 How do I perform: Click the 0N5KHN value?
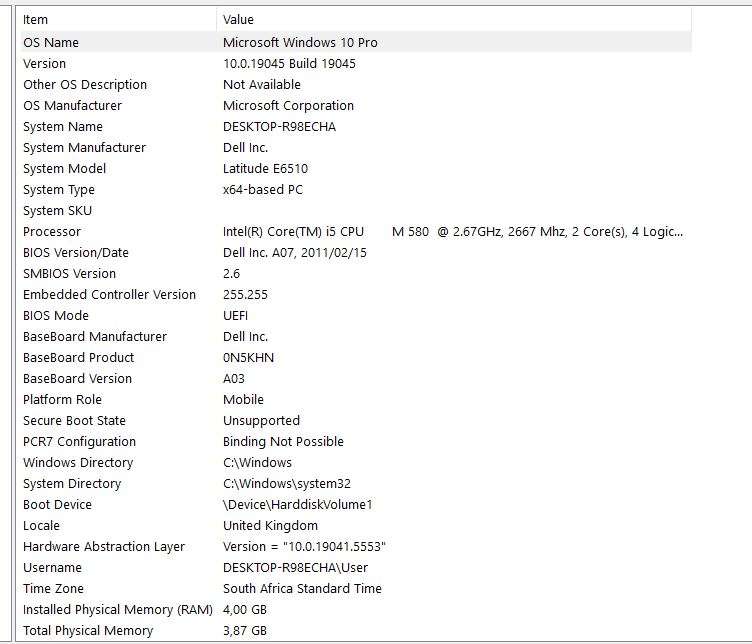pyautogui.click(x=248, y=358)
